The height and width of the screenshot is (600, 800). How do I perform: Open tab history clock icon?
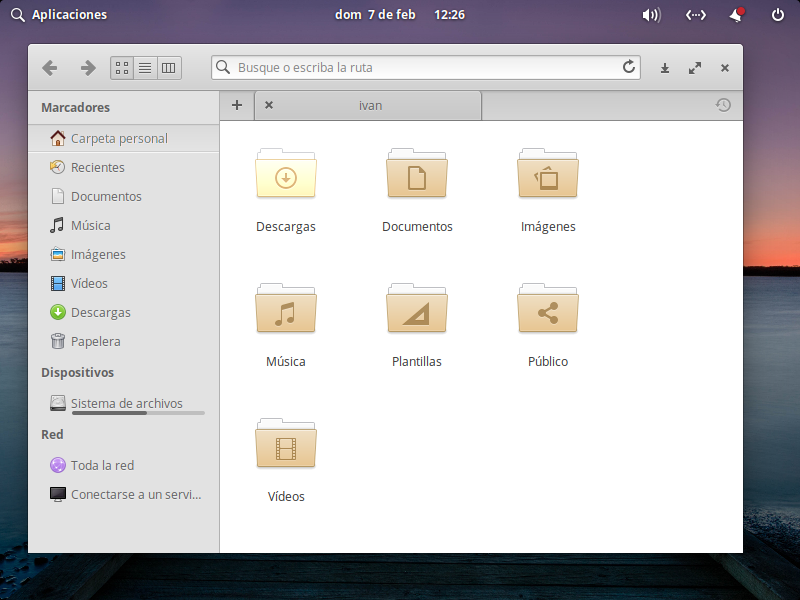point(723,105)
